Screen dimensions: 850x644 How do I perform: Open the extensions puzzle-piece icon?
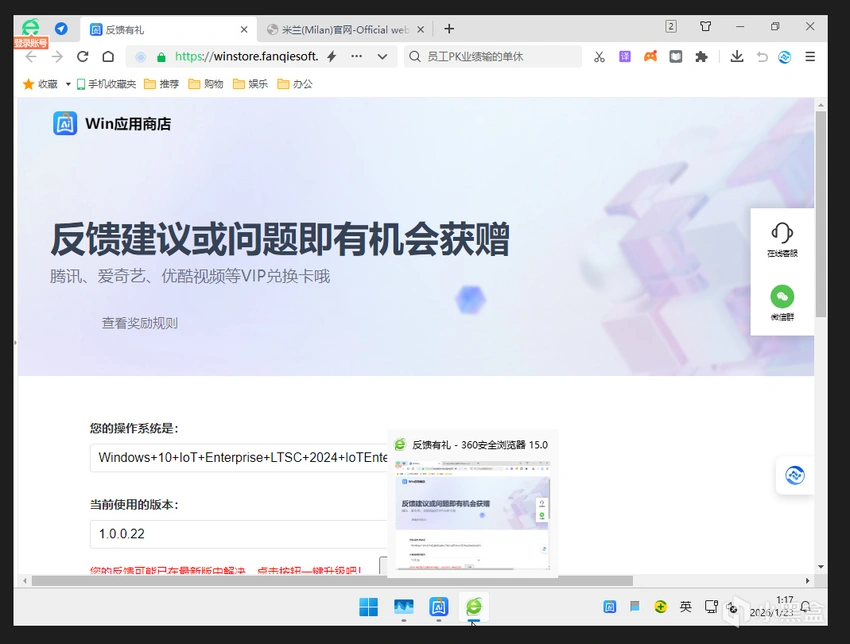coord(701,57)
